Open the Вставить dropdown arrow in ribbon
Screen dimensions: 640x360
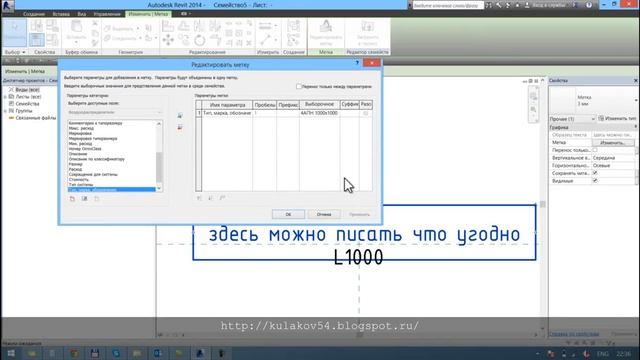[x=76, y=42]
